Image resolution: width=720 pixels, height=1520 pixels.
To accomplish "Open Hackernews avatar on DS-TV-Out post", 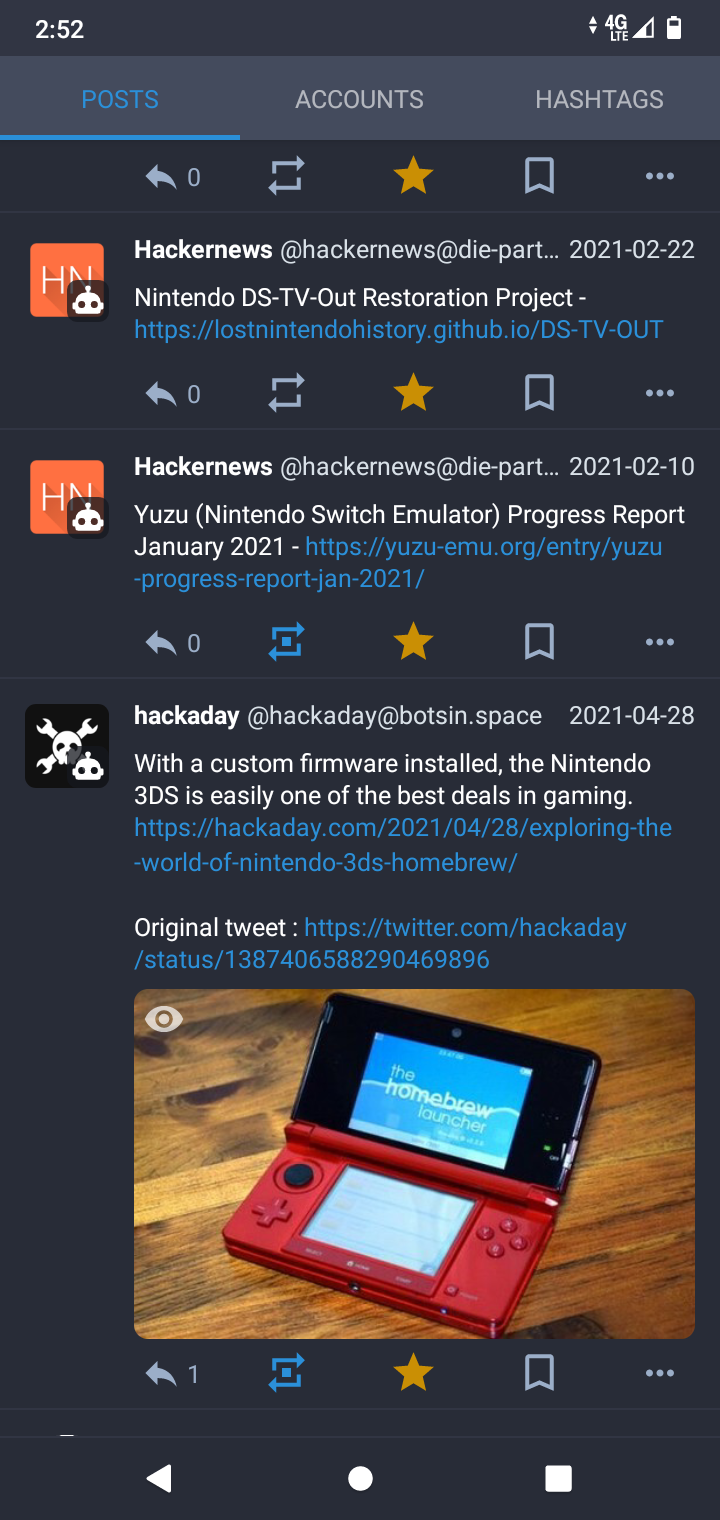I will (x=67, y=281).
